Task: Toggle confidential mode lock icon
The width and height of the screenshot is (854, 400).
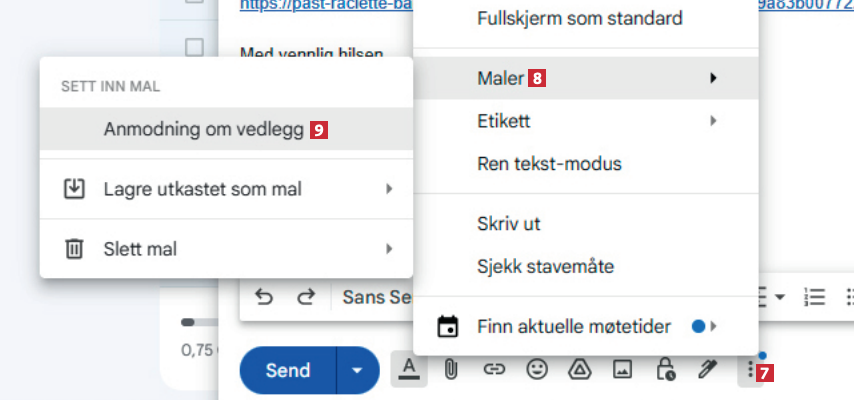Action: pyautogui.click(x=665, y=370)
